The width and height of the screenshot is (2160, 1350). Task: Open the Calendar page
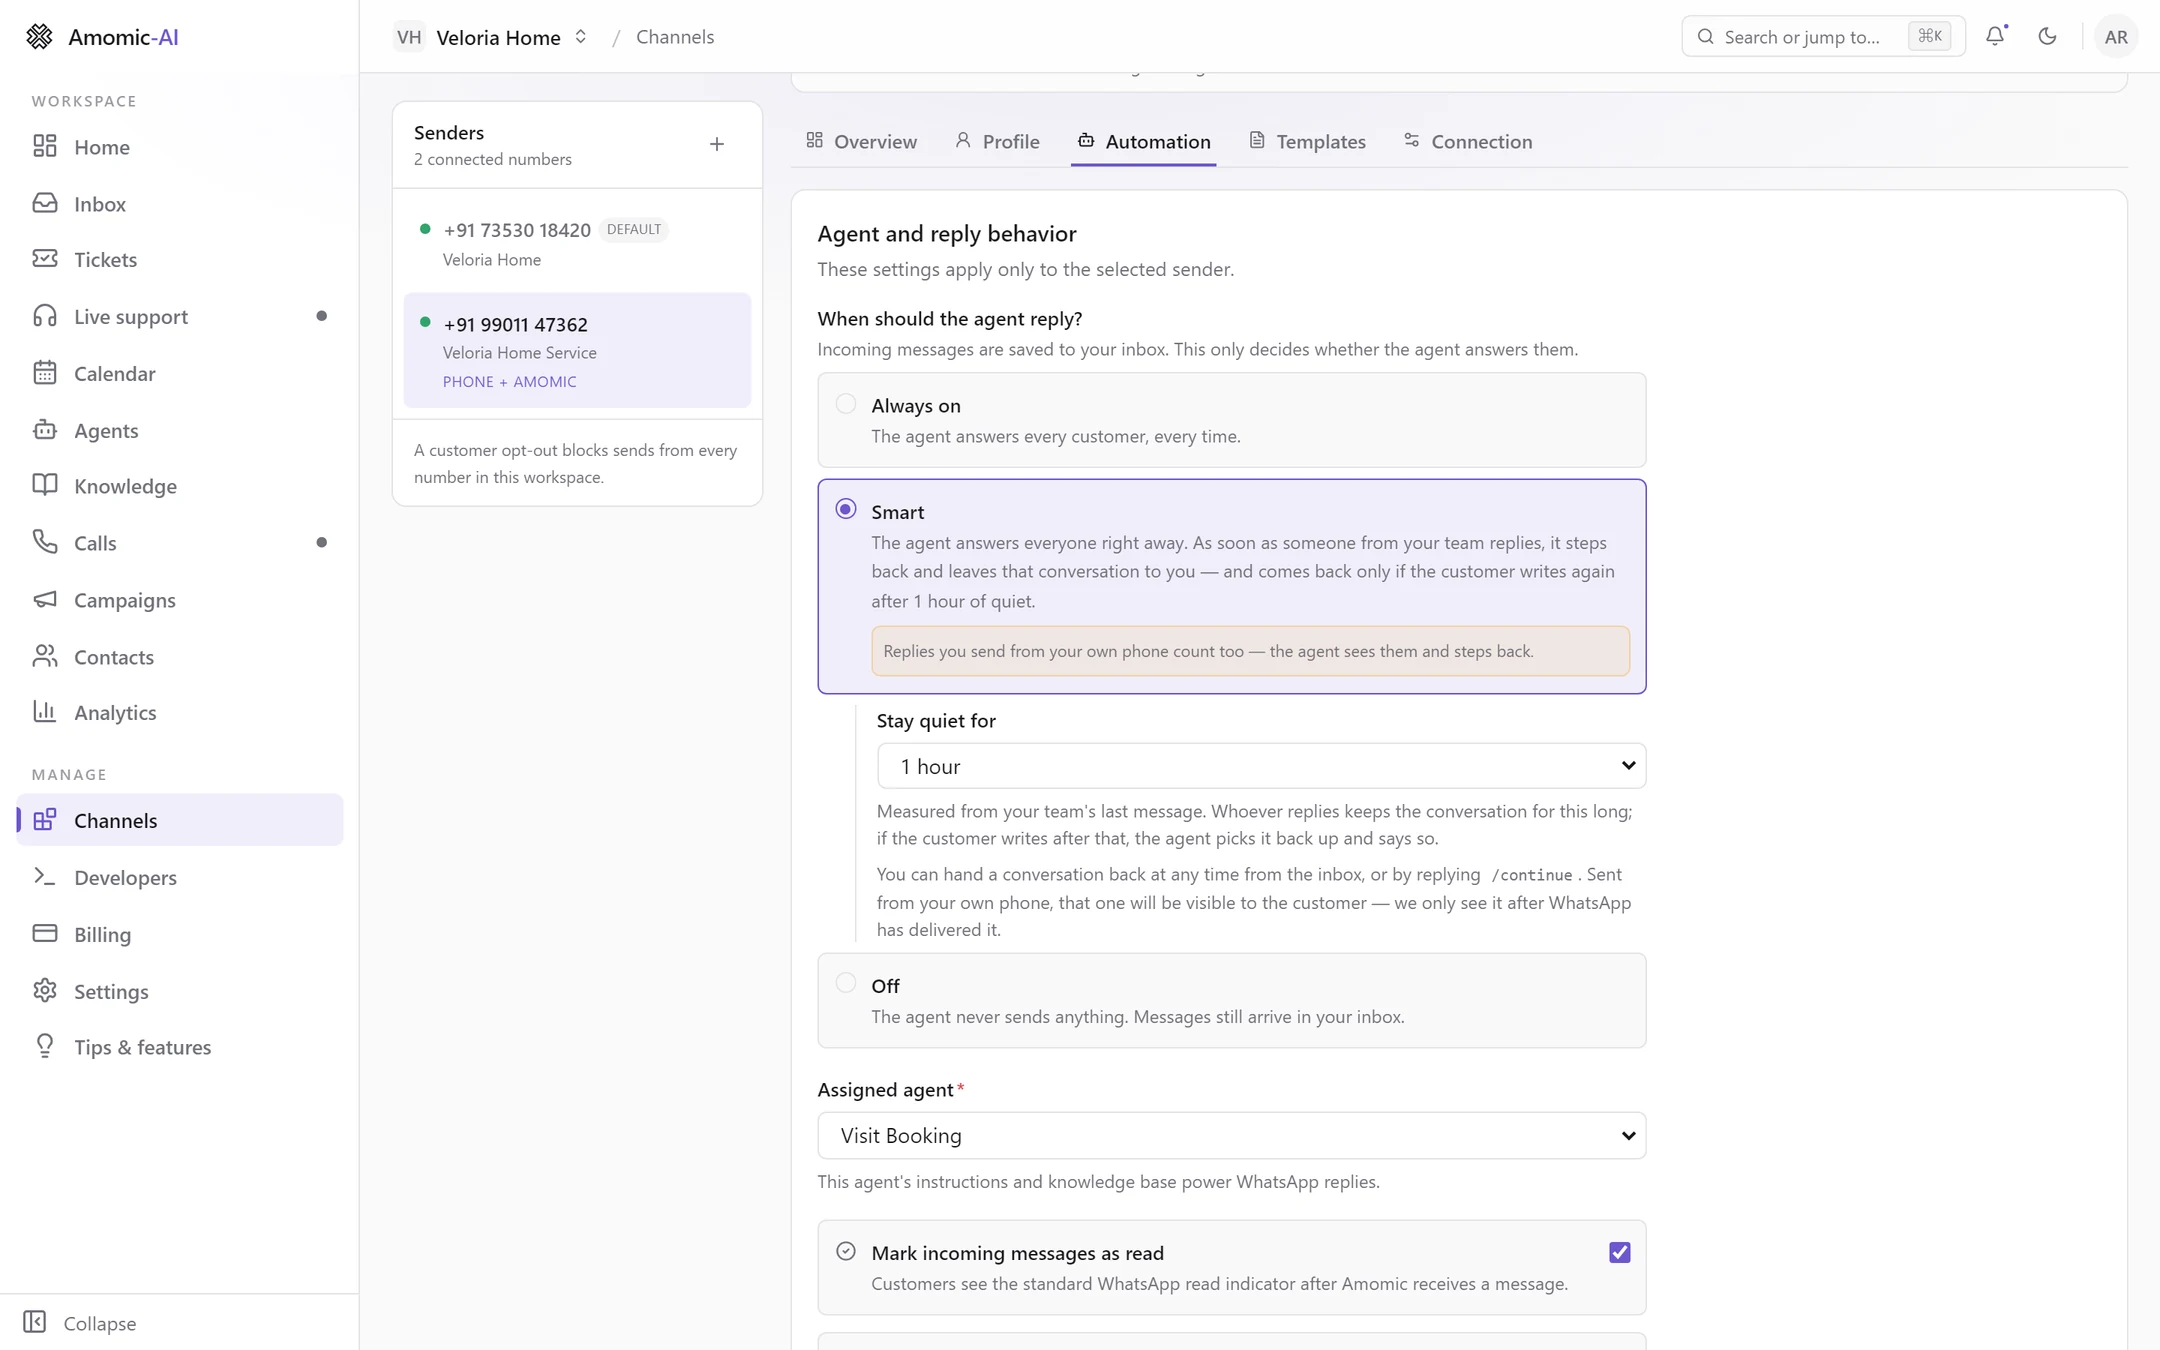click(179, 374)
